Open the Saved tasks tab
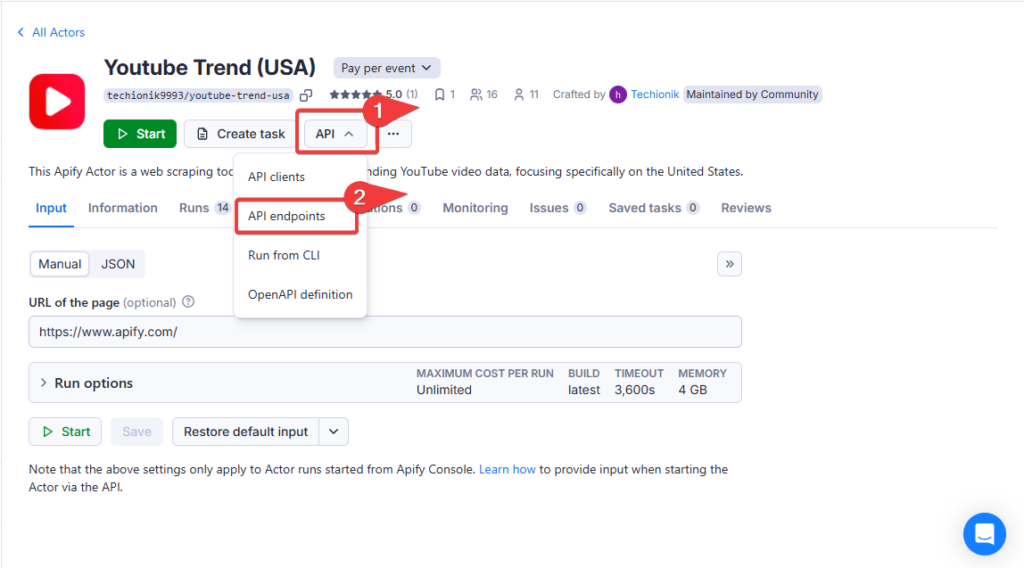This screenshot has height=568, width=1024. 654,208
